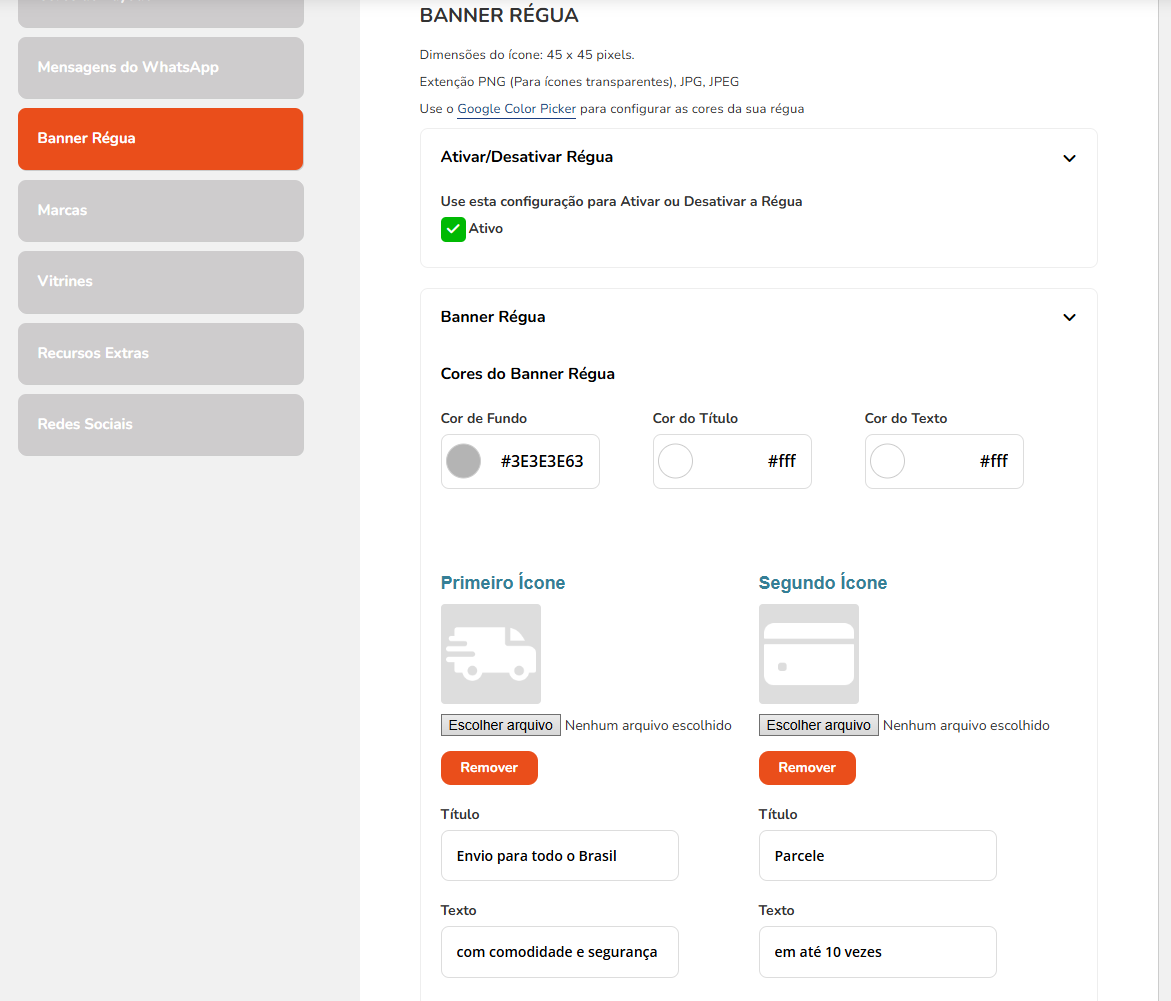Collapse the Banner Régua section chevron

[1069, 317]
